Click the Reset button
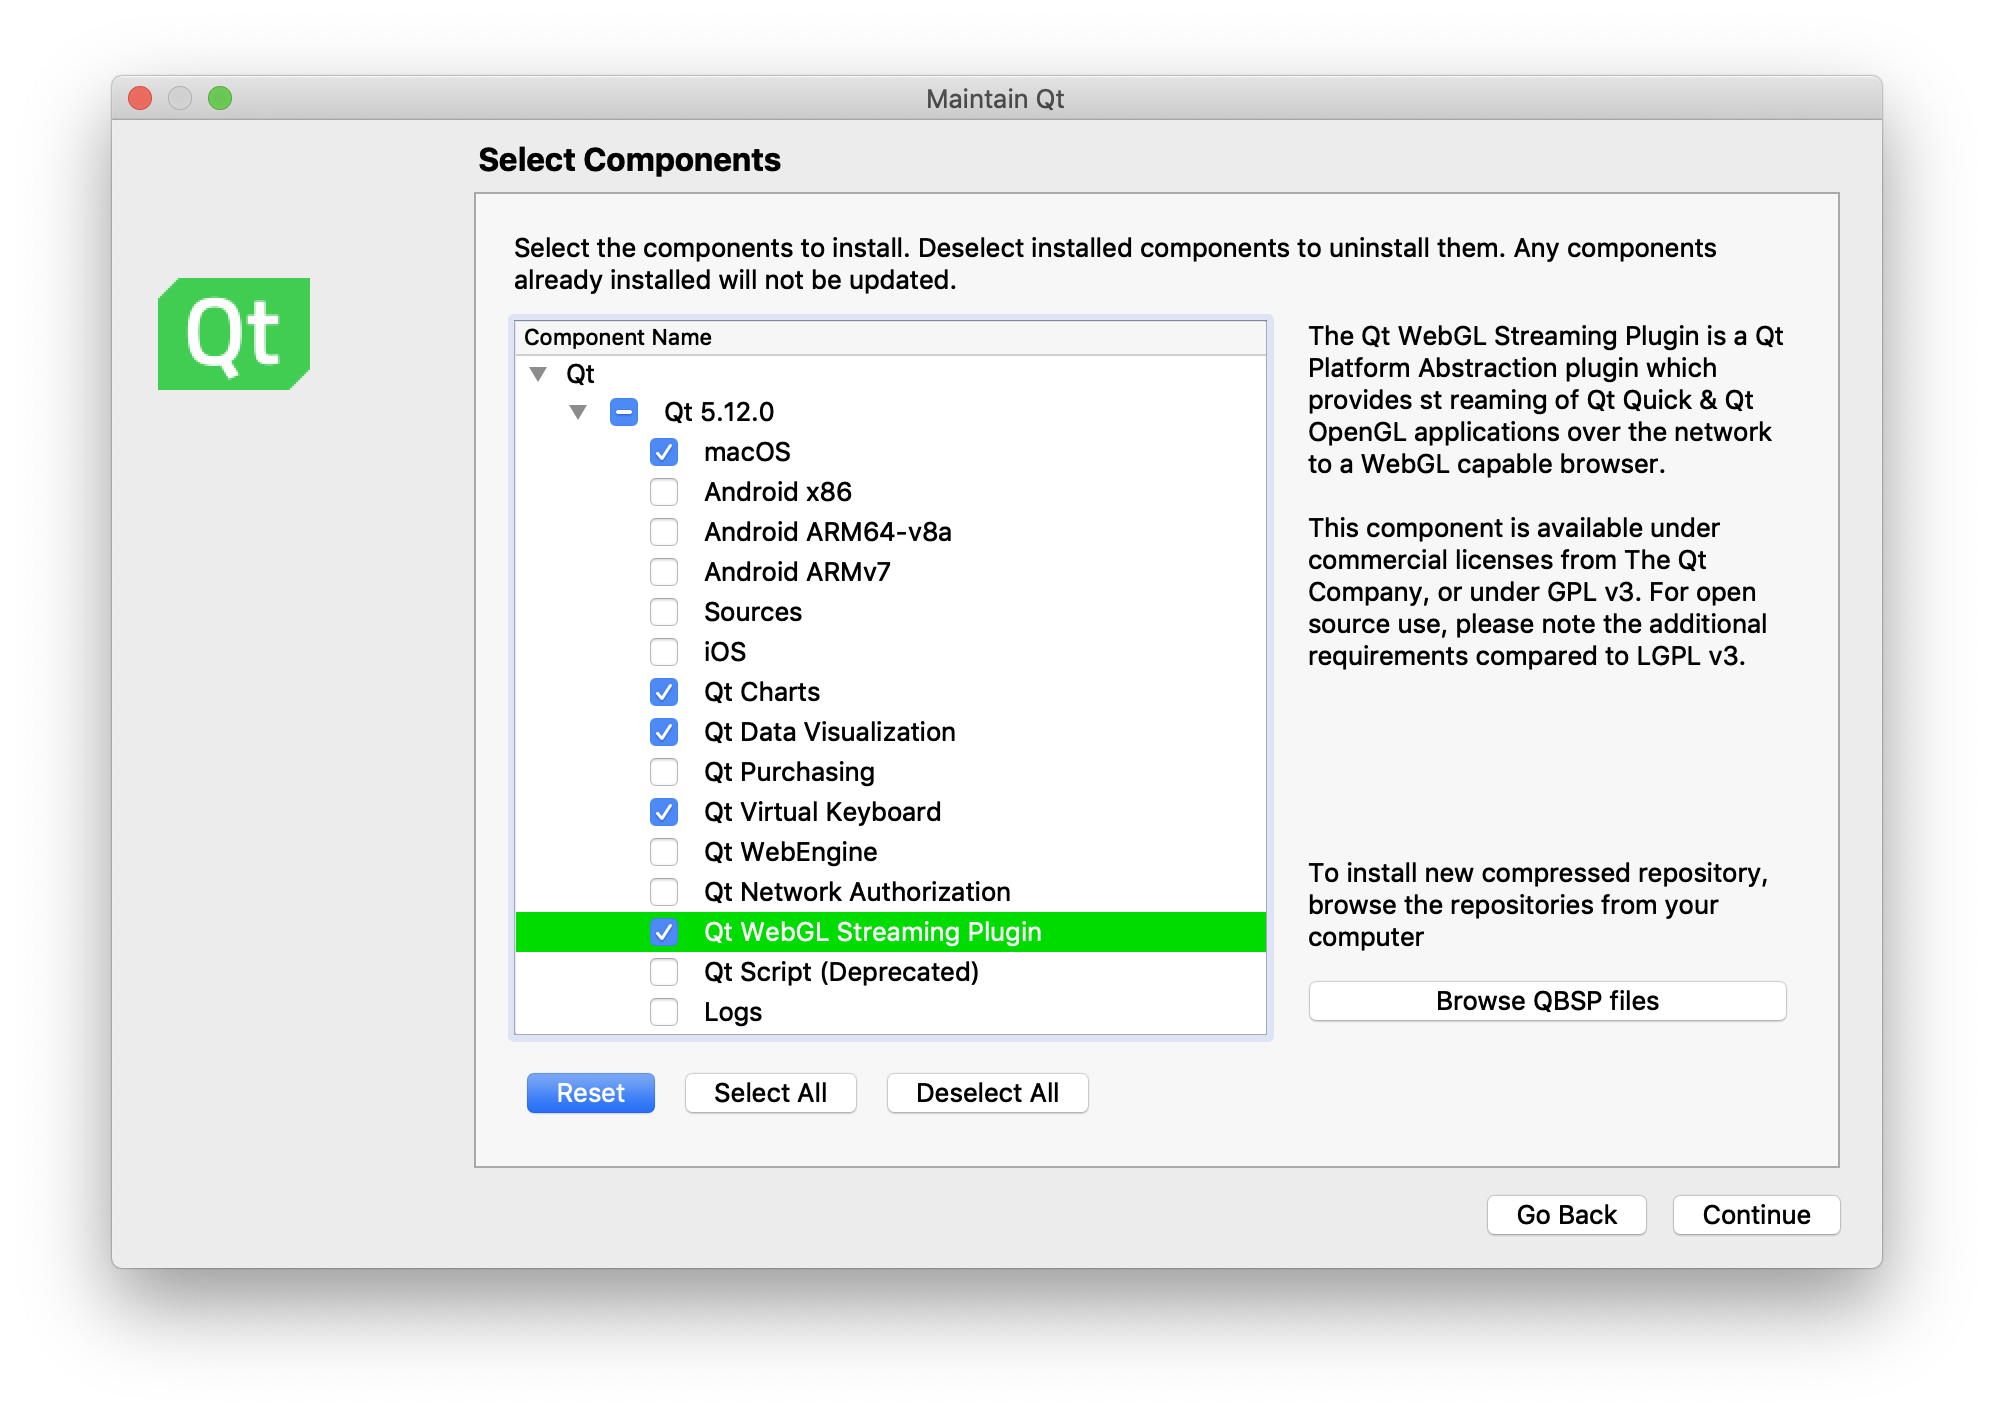 [x=590, y=1094]
